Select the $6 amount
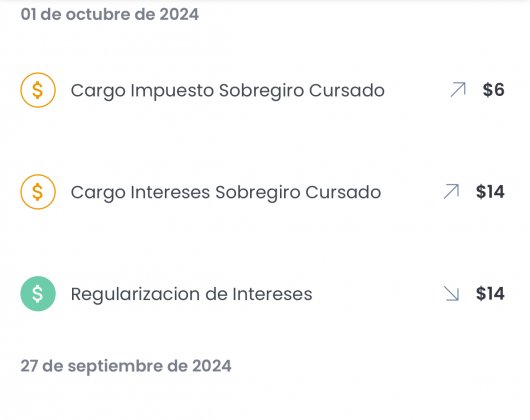 click(493, 90)
